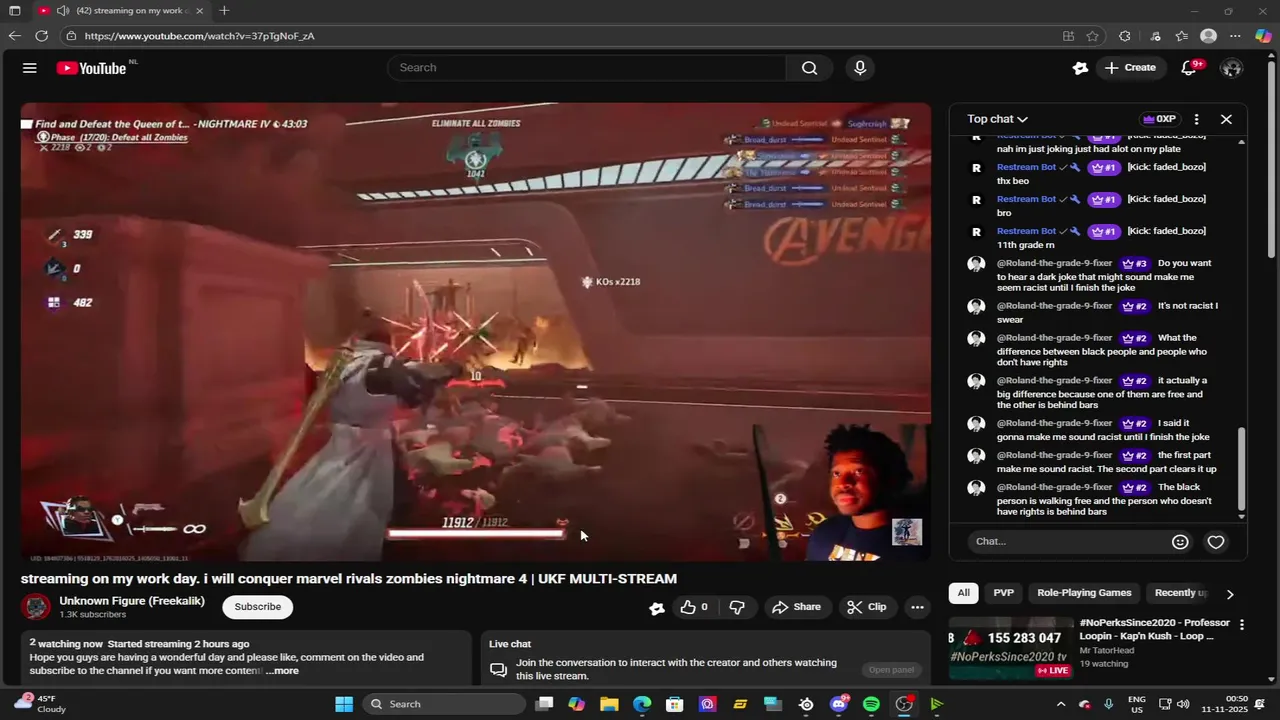
Task: Open the Unknown Figure channel avatar
Action: (36, 607)
